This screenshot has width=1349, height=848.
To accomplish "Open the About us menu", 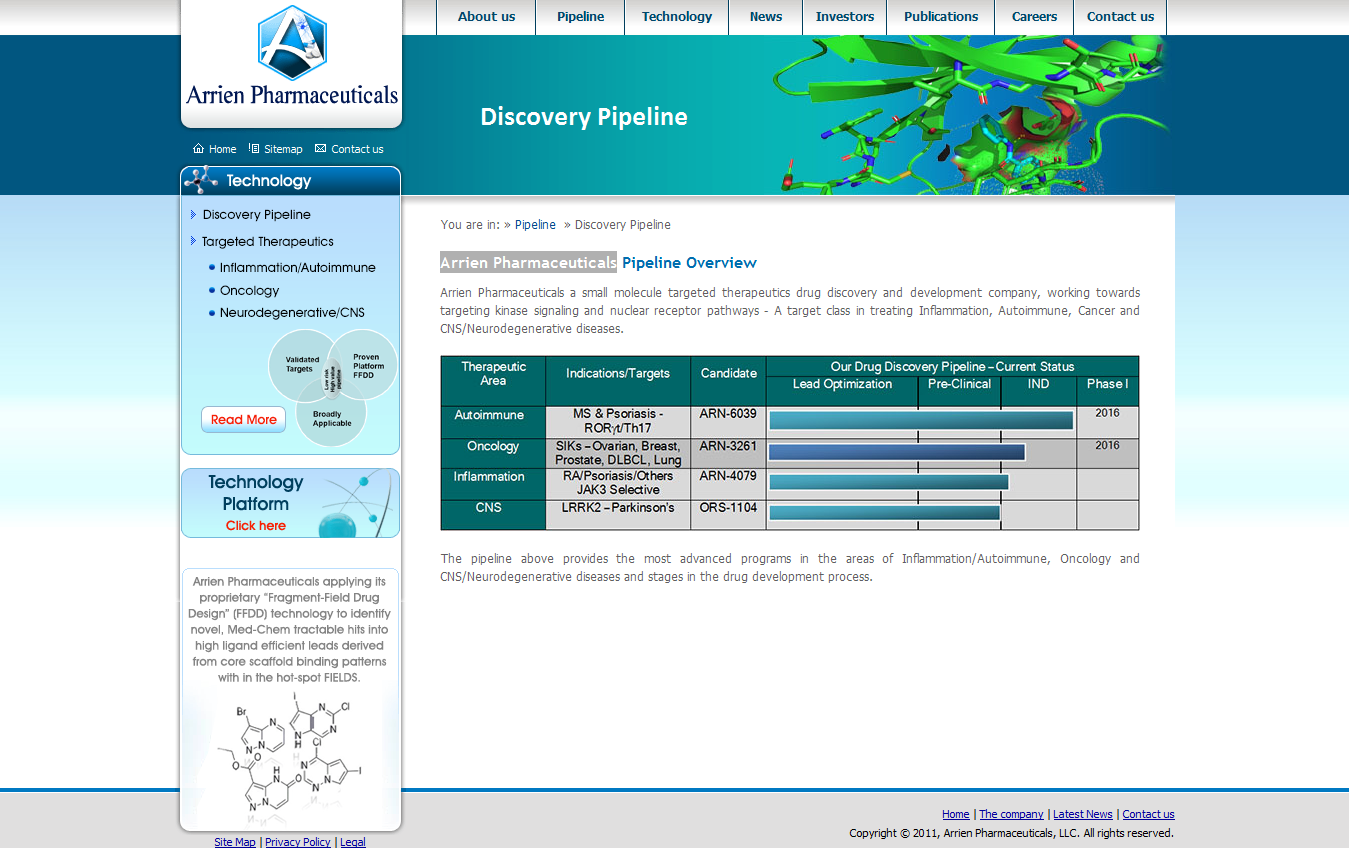I will coord(486,17).
